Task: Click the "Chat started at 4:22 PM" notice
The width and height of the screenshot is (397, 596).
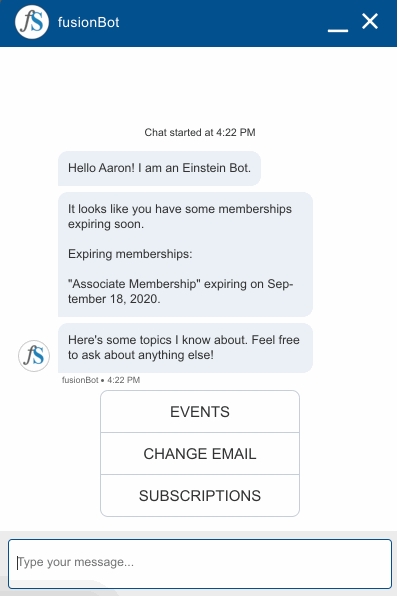Action: [200, 132]
